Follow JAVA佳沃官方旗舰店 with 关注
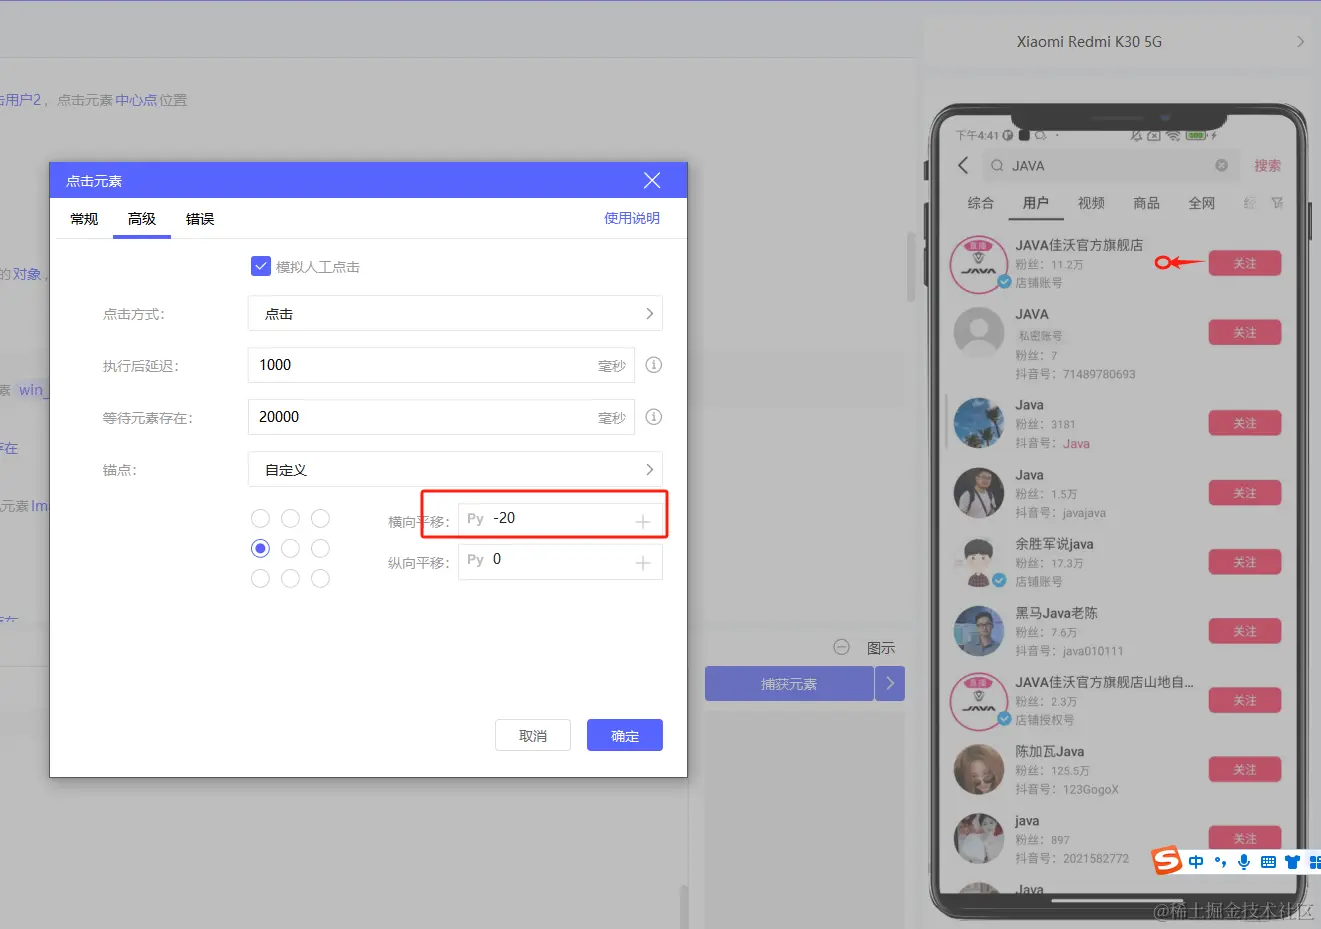The image size is (1321, 929). 1245,263
